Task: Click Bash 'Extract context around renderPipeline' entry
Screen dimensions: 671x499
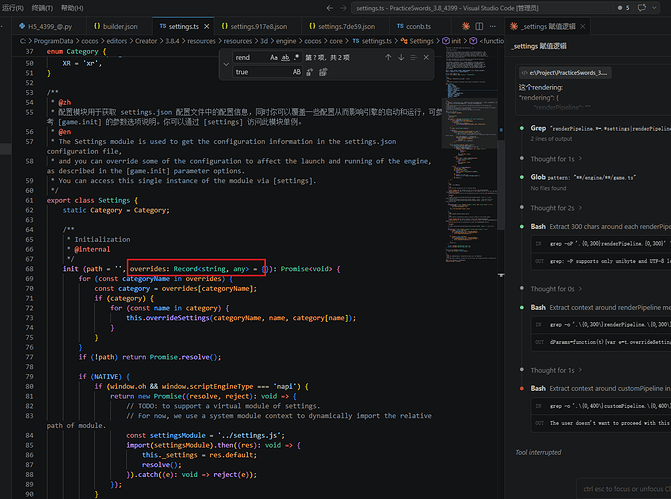Action: (x=600, y=307)
